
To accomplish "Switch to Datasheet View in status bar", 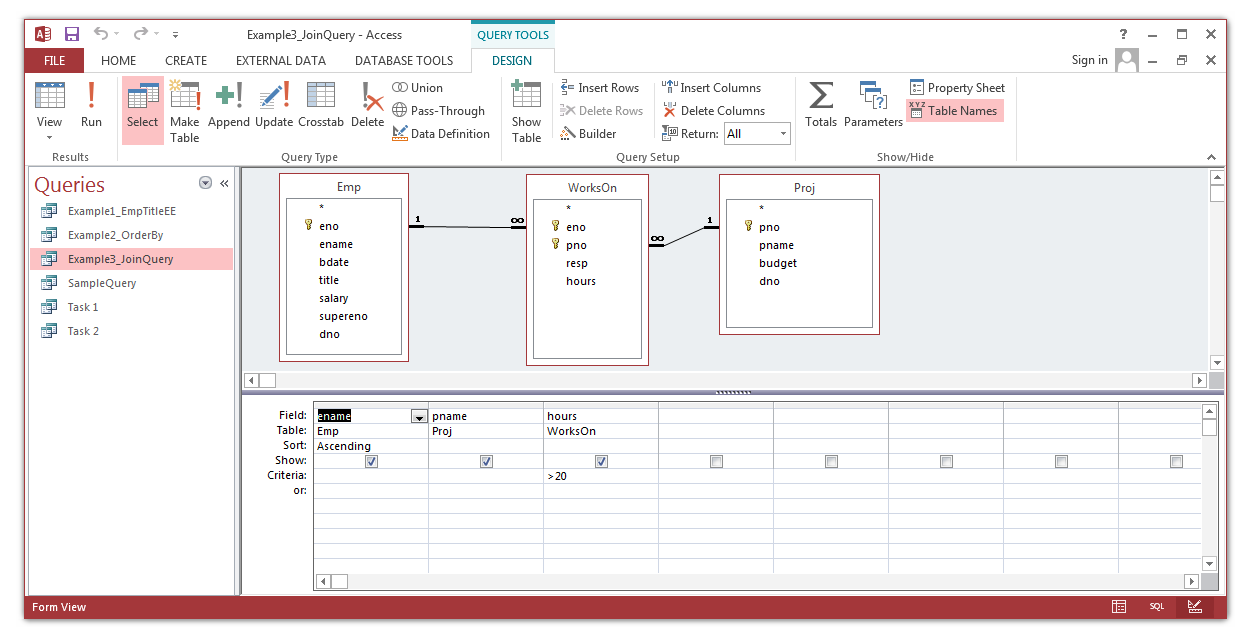I will pos(1119,607).
